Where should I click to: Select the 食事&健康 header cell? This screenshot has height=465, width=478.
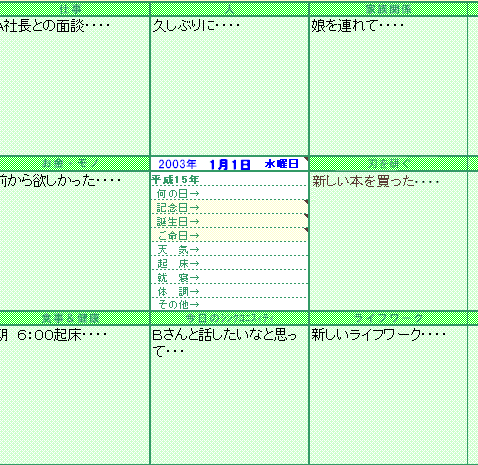tap(75, 318)
